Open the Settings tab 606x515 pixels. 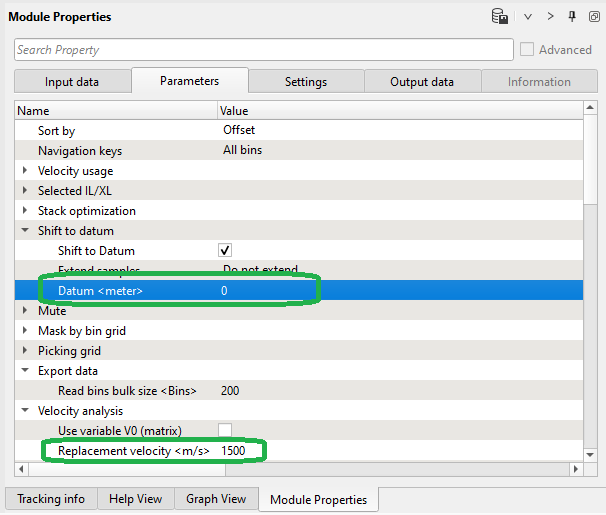(305, 82)
